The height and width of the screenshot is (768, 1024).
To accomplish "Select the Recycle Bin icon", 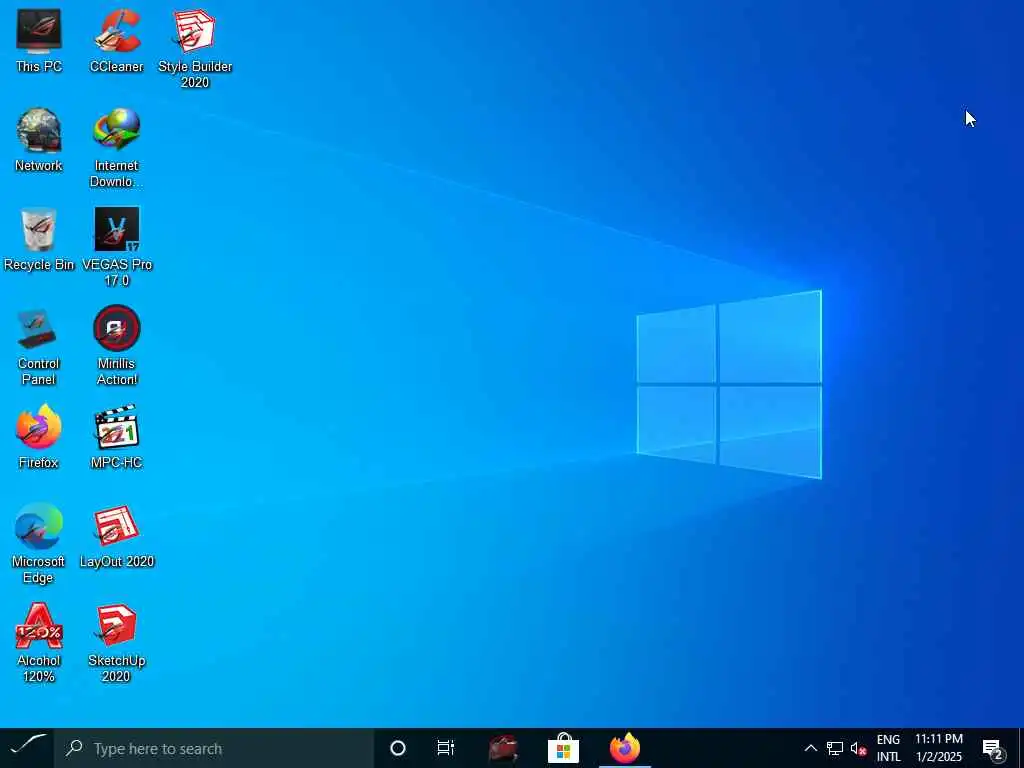I will [x=39, y=239].
